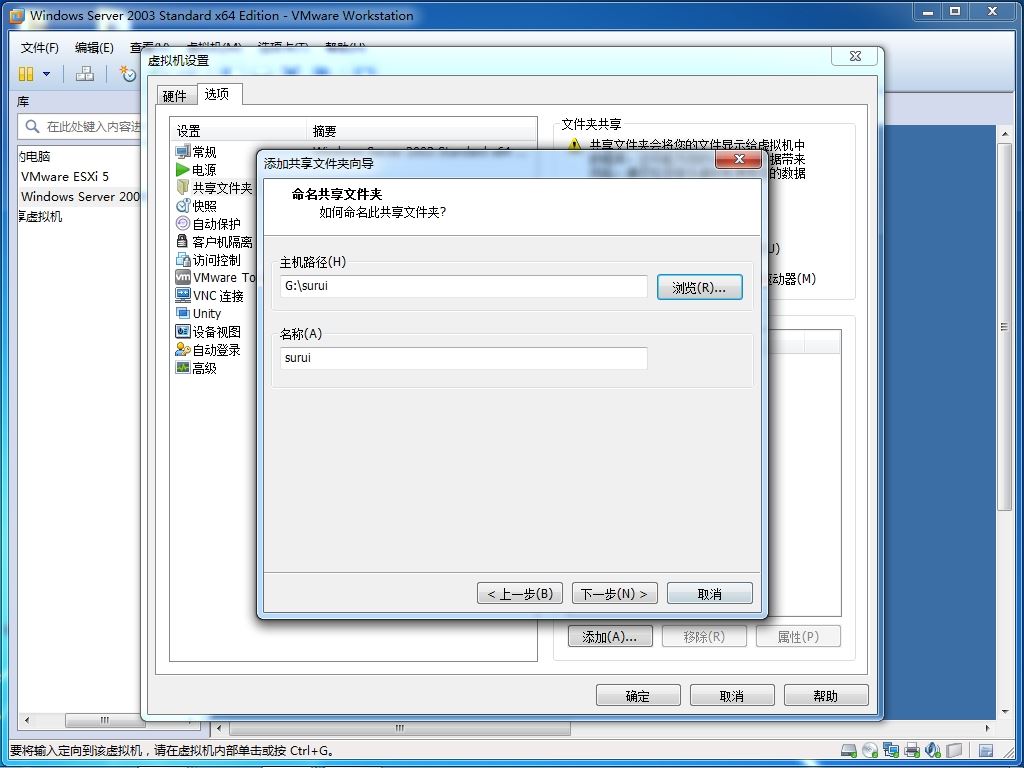1024x768 pixels.
Task: Click the Ctrl+G hint text in the status bar
Action: pos(172,750)
